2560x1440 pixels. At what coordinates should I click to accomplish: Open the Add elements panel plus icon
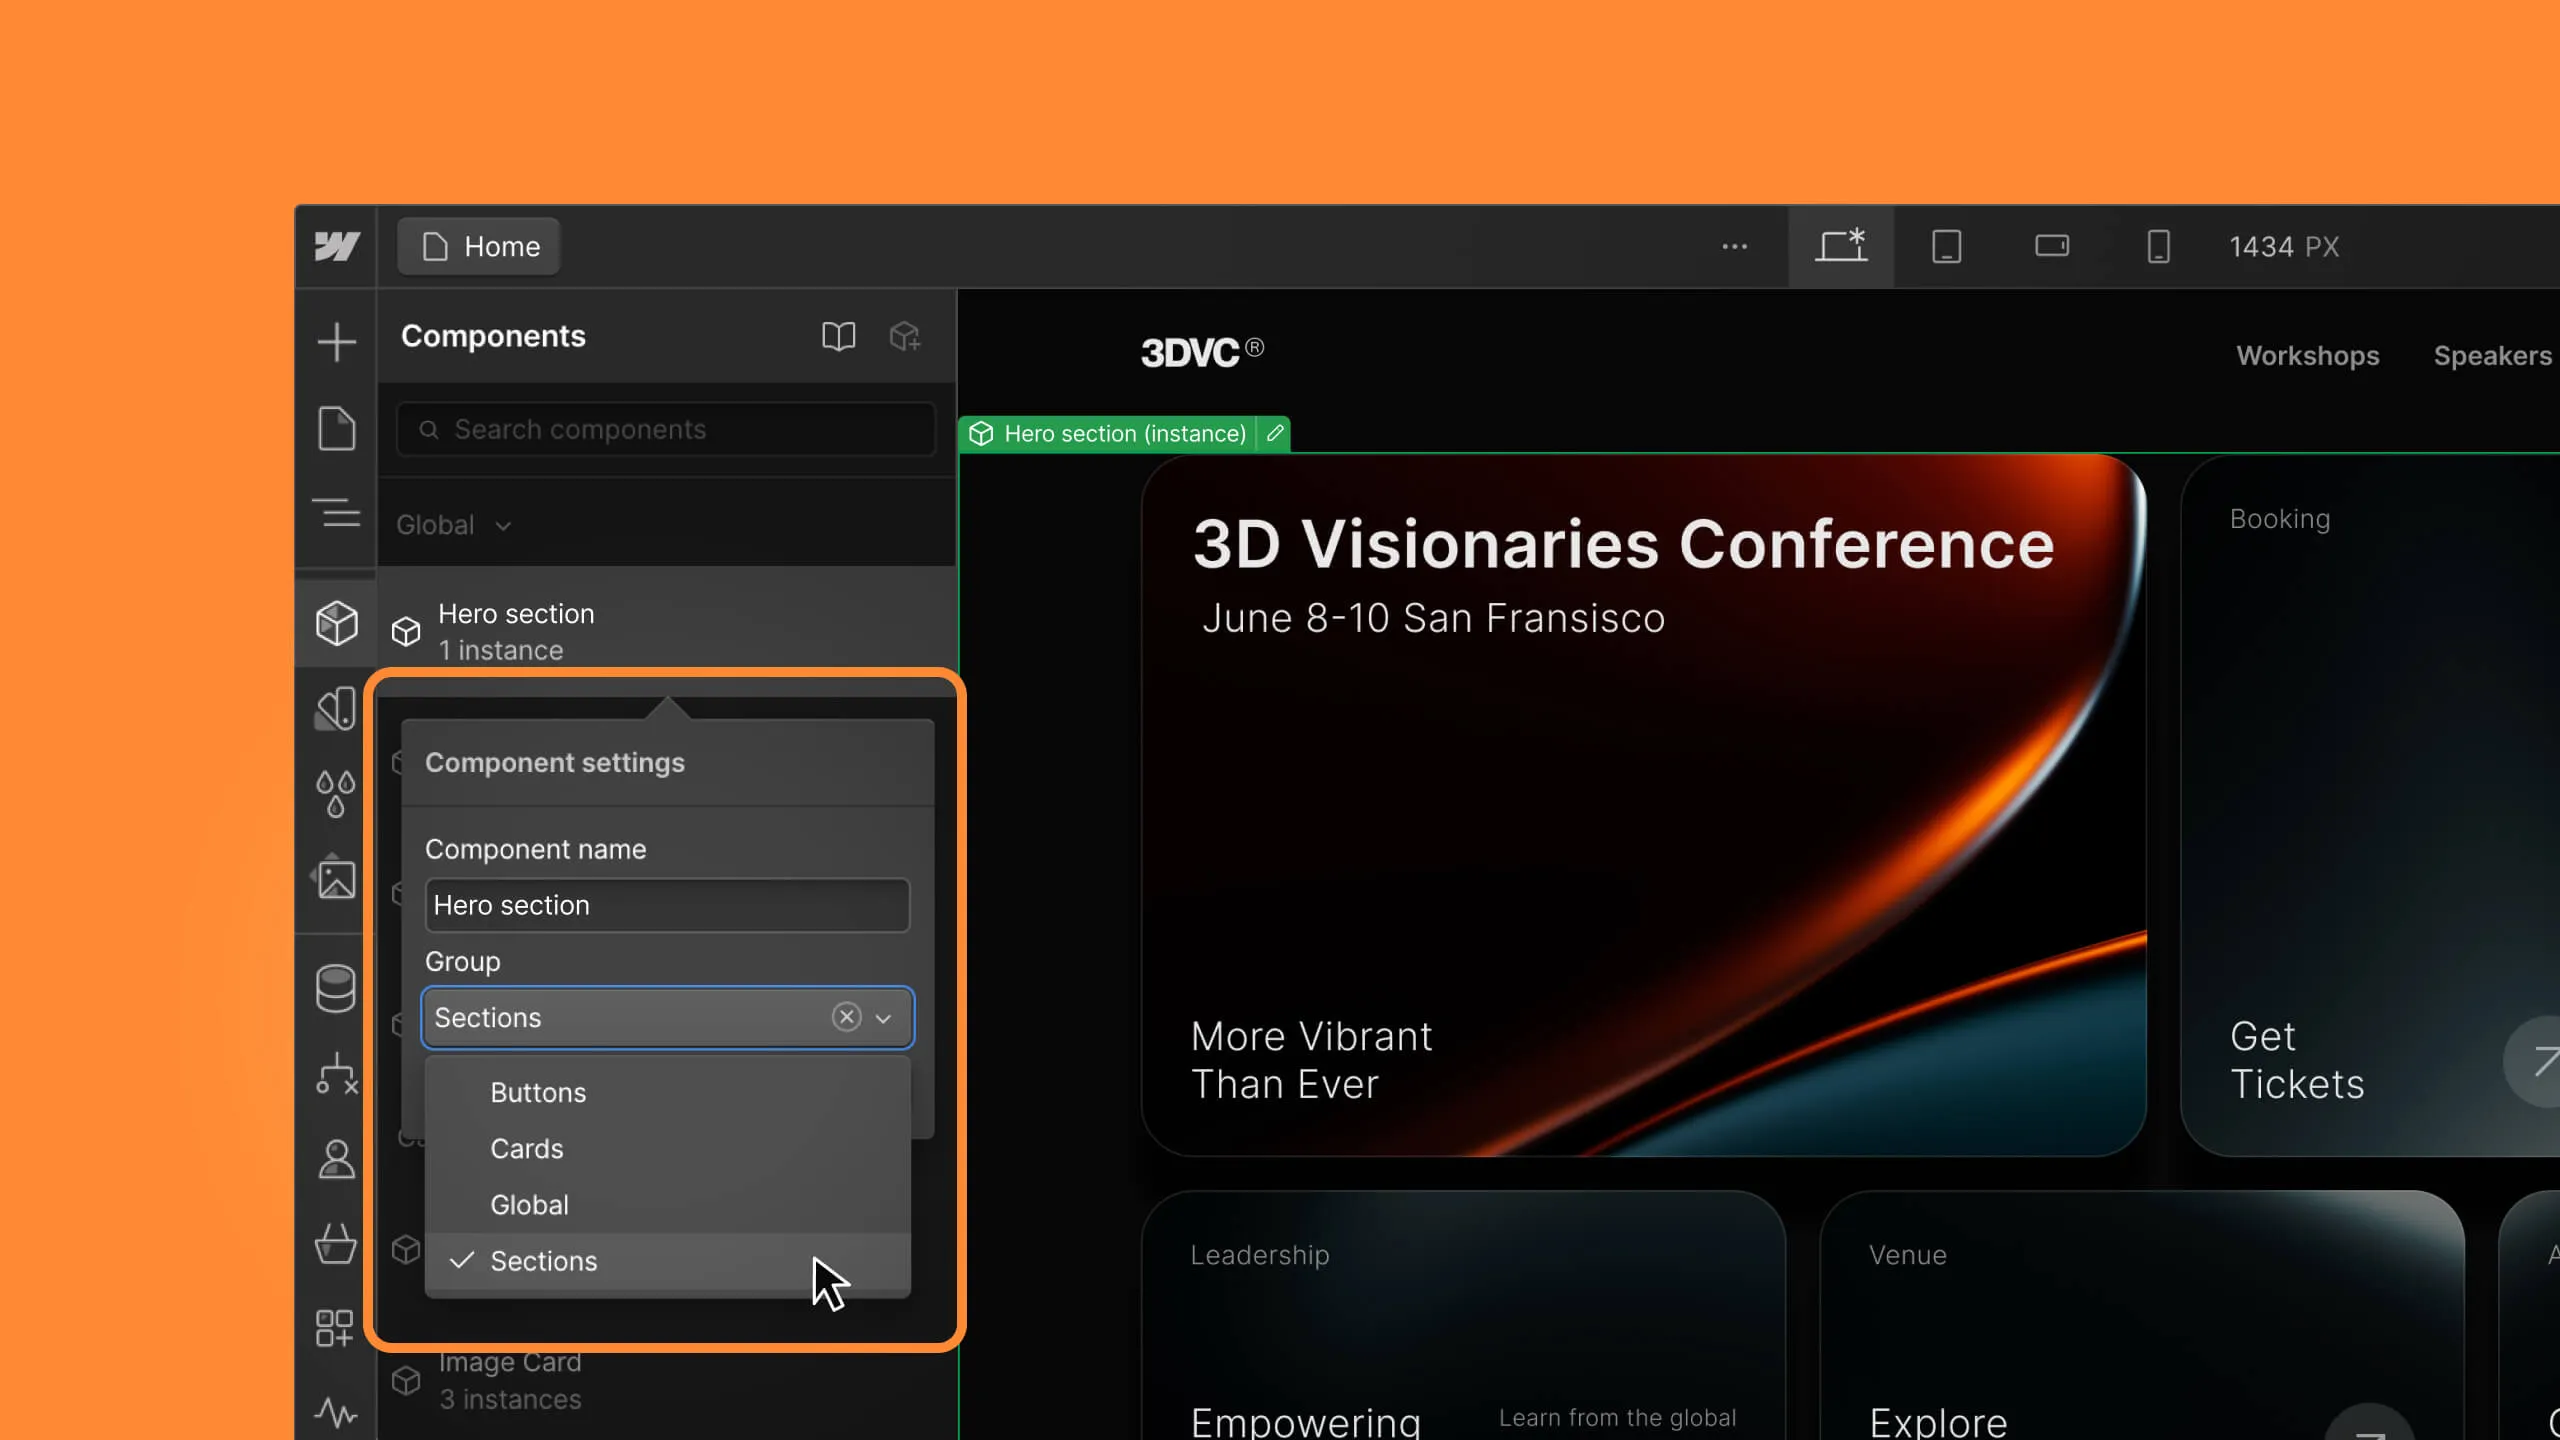coord(336,342)
